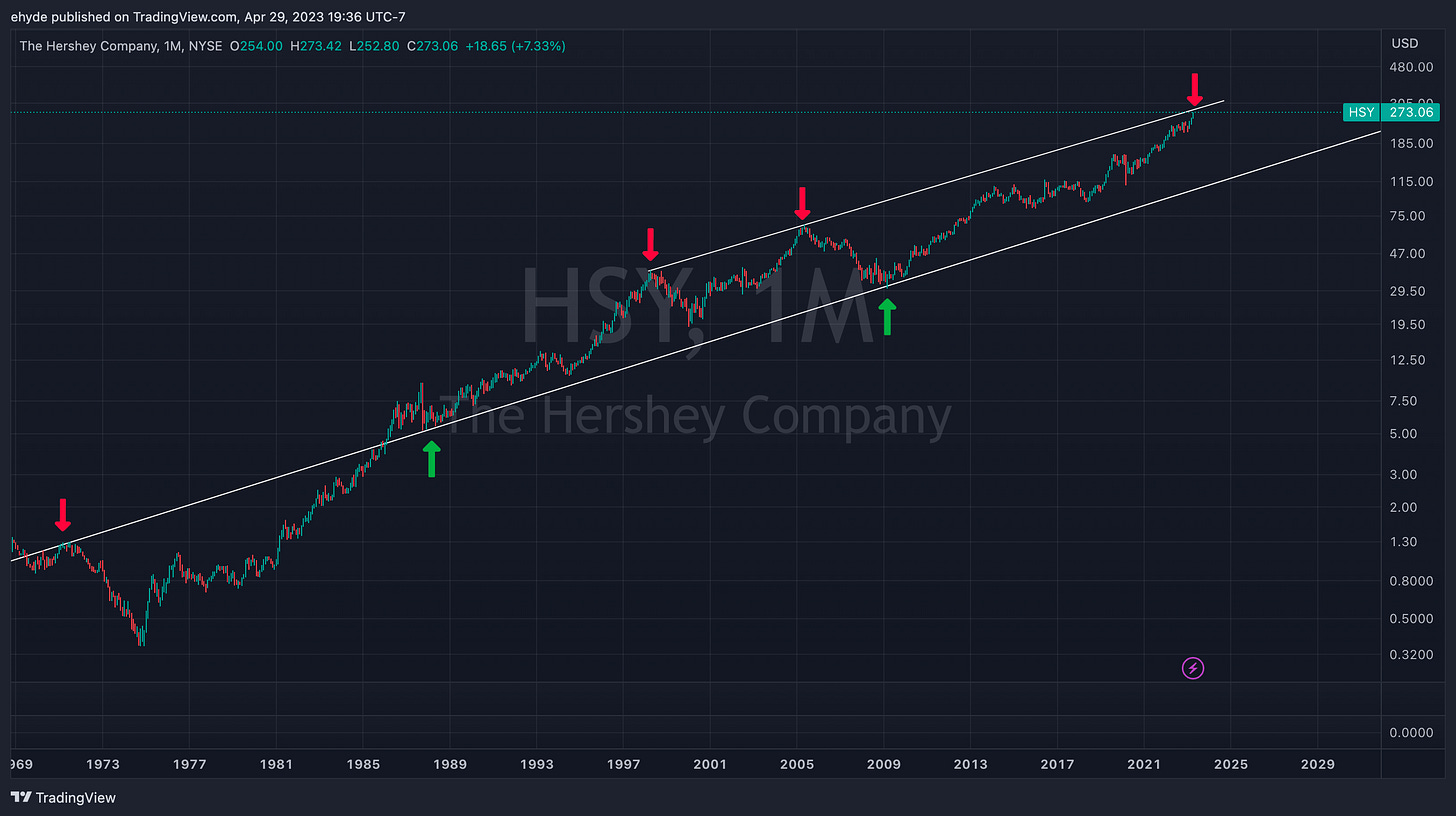Click the TradingView logo at bottom left

pos(63,797)
